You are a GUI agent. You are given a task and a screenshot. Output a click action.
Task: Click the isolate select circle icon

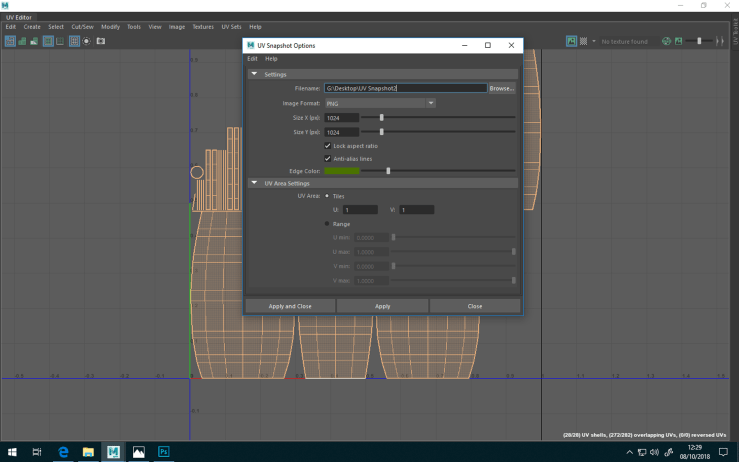(86, 41)
